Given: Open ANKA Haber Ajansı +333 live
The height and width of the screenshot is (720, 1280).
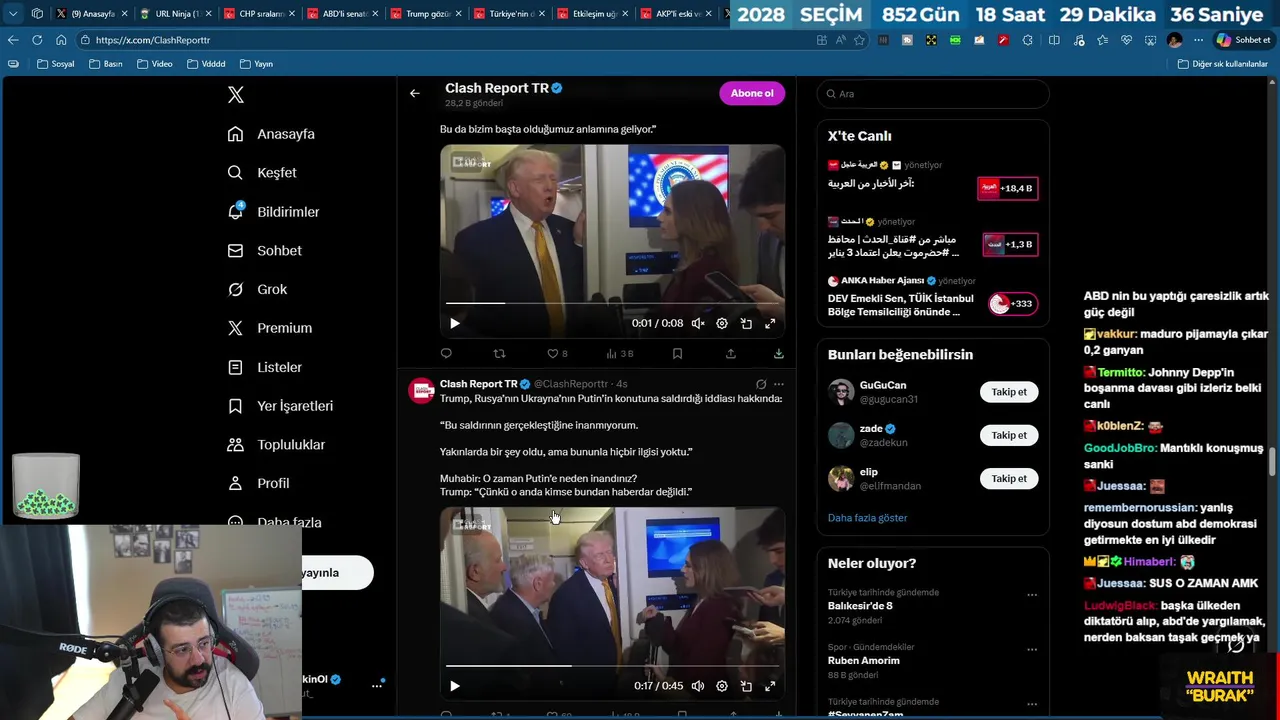Looking at the screenshot, I should tap(1012, 304).
